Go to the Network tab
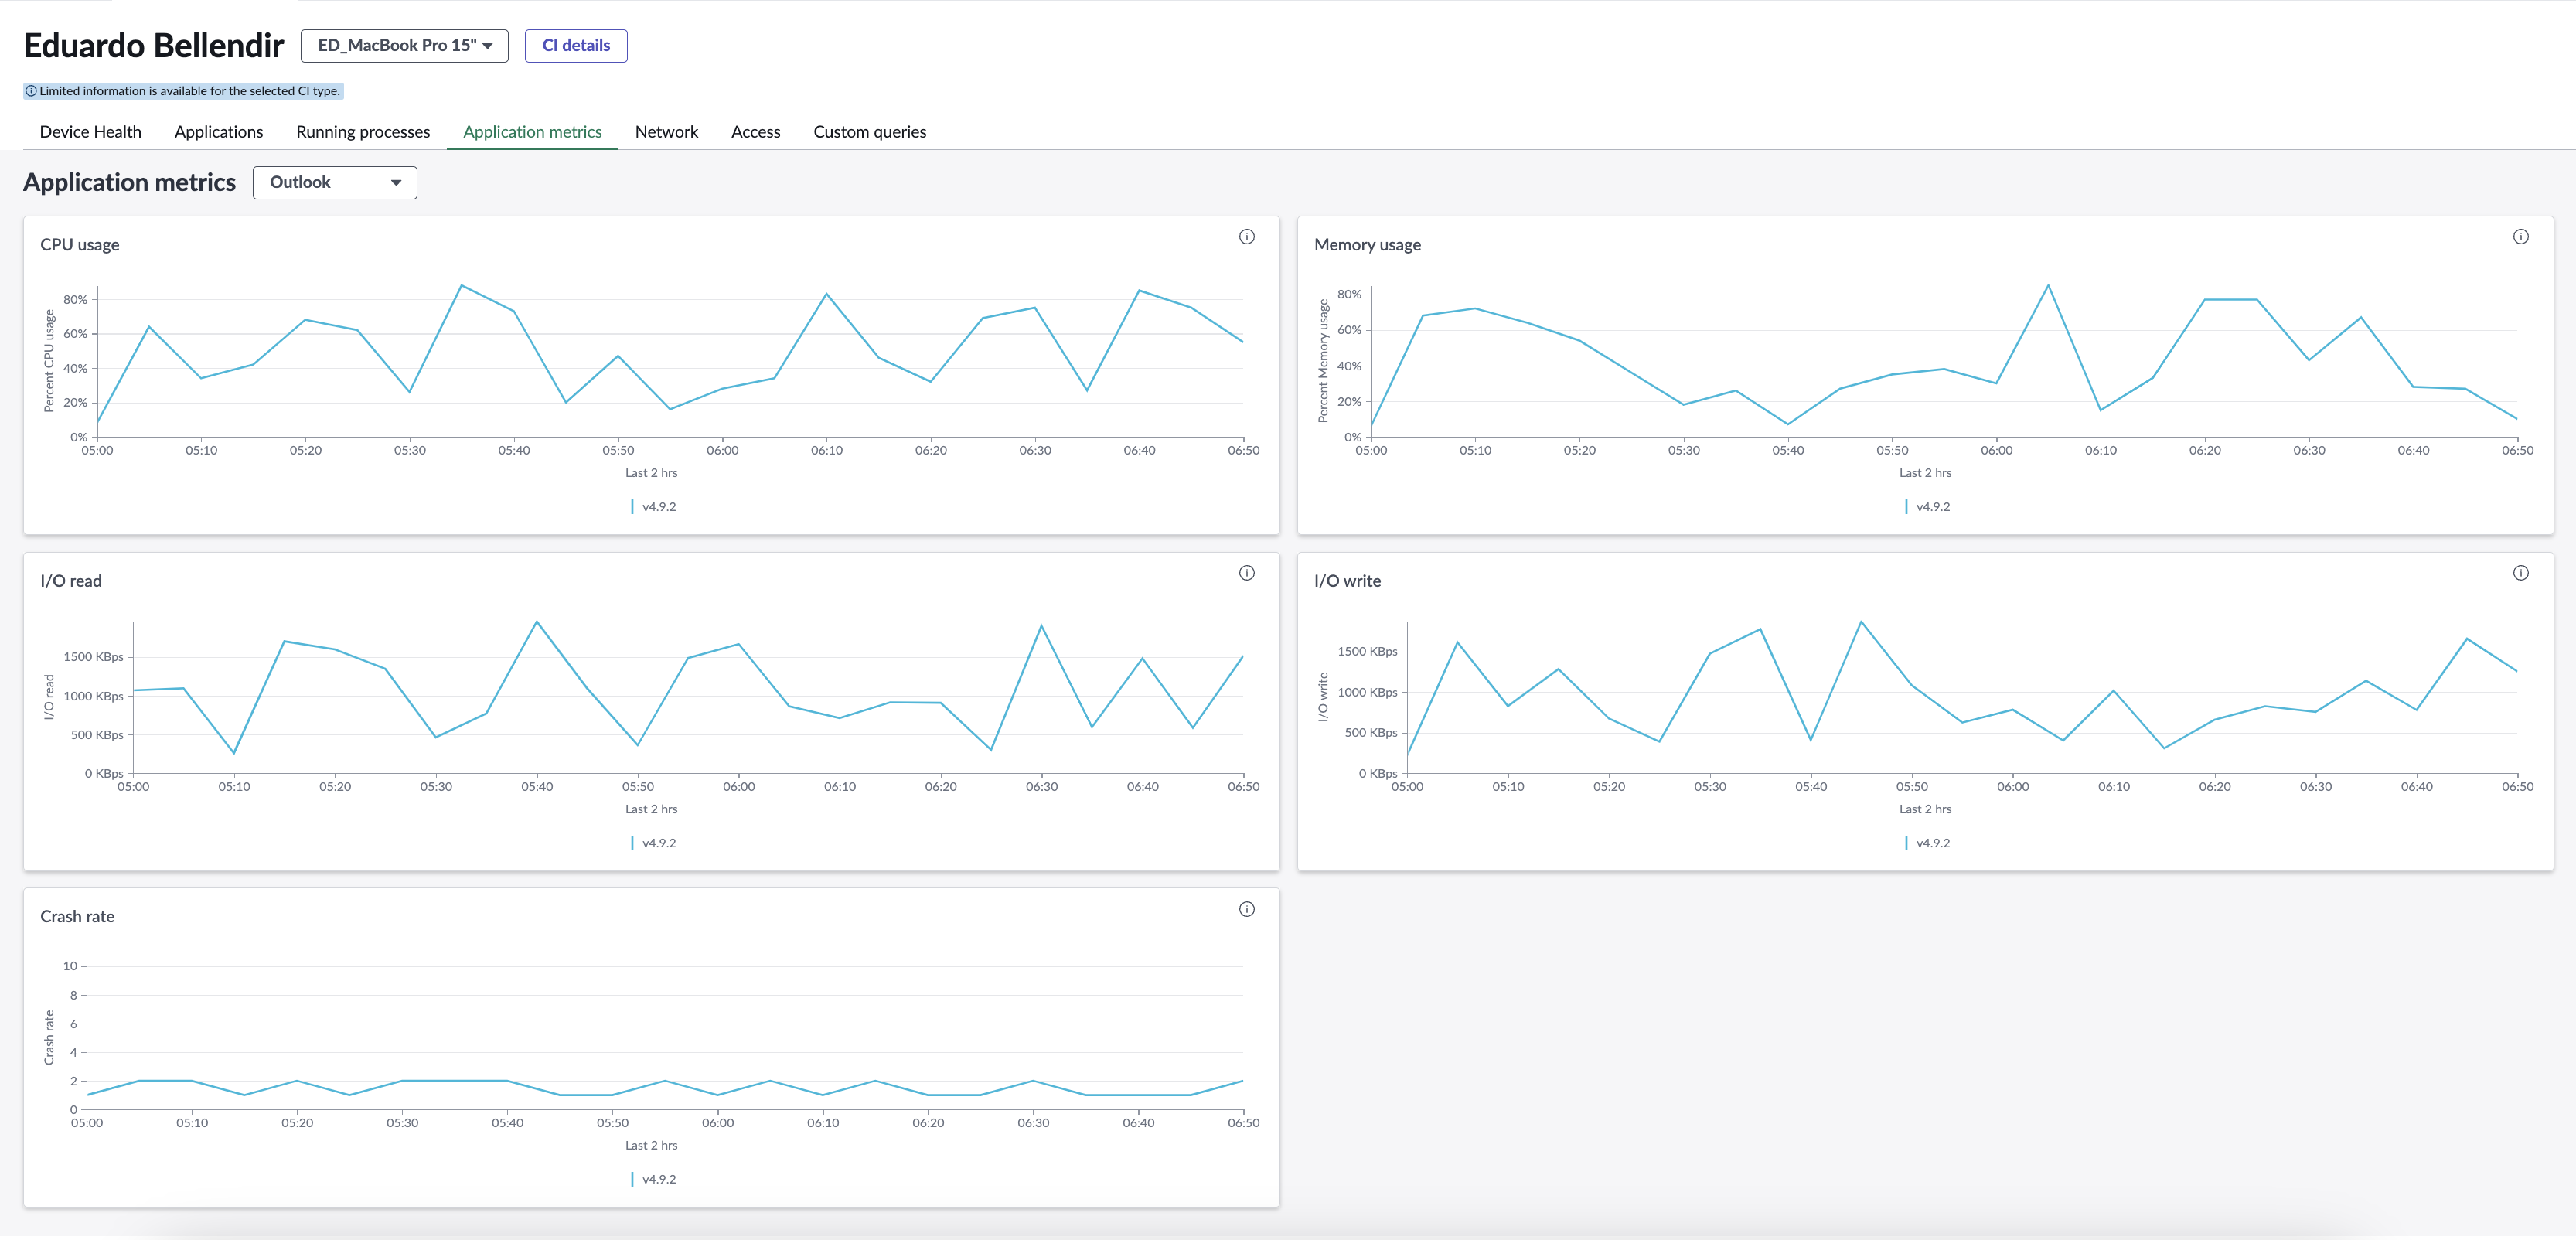Viewport: 2576px width, 1240px height. 666,132
